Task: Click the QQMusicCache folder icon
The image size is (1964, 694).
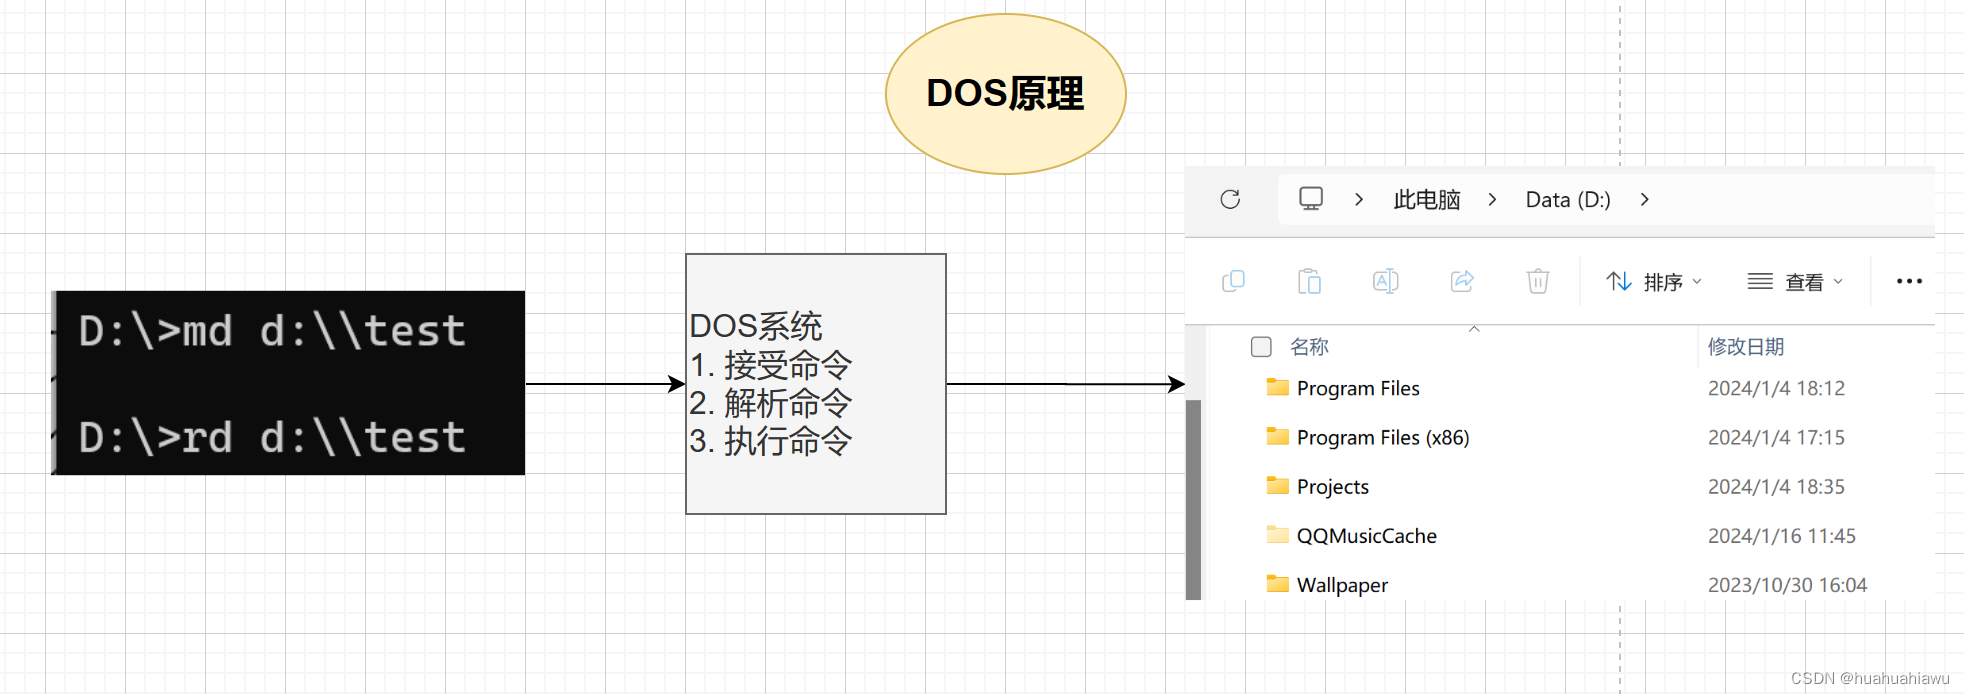Action: (x=1277, y=534)
